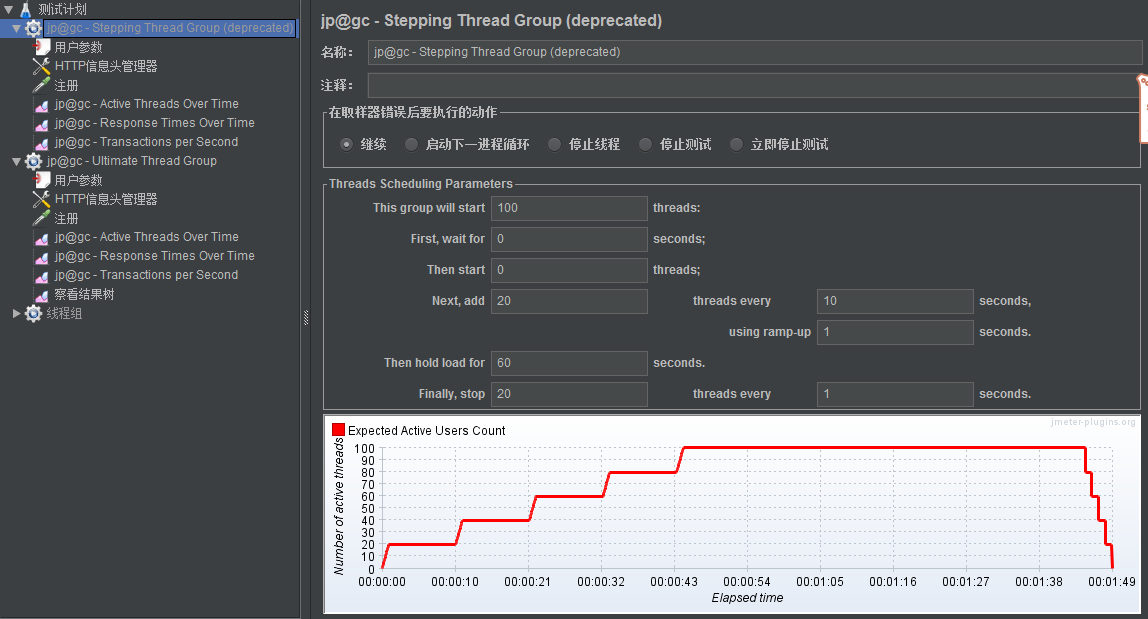
Task: Click Active Threads Over Time icon under Ultimate group
Action: point(41,238)
